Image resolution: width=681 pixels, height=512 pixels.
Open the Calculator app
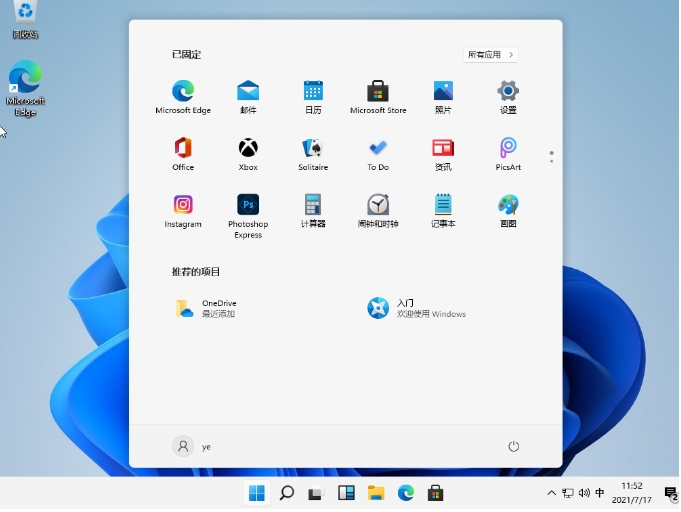313,206
